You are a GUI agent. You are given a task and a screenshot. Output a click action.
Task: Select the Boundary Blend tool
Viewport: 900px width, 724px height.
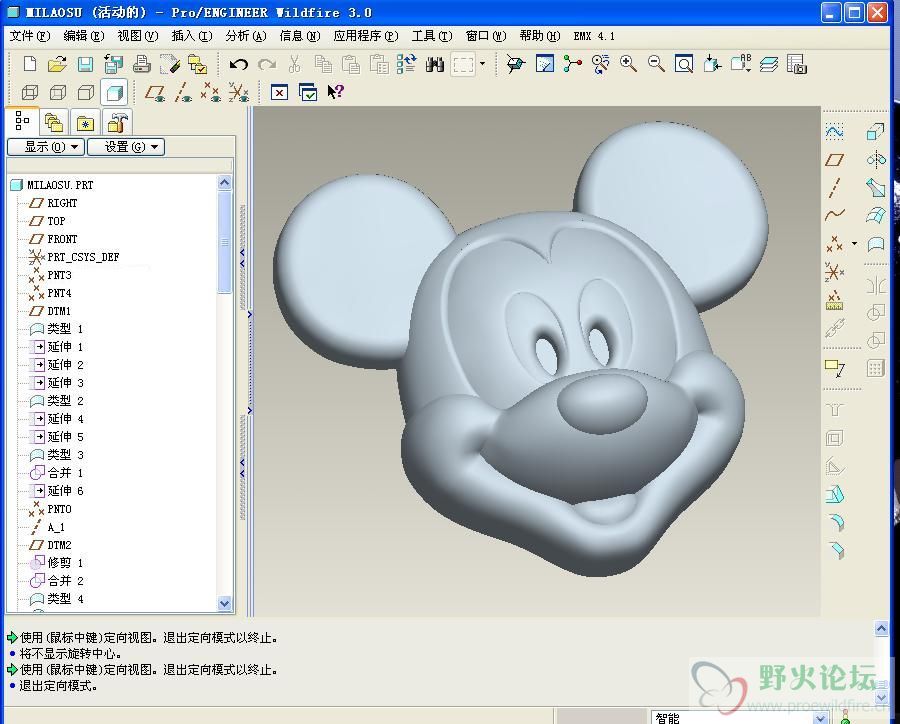click(x=876, y=215)
